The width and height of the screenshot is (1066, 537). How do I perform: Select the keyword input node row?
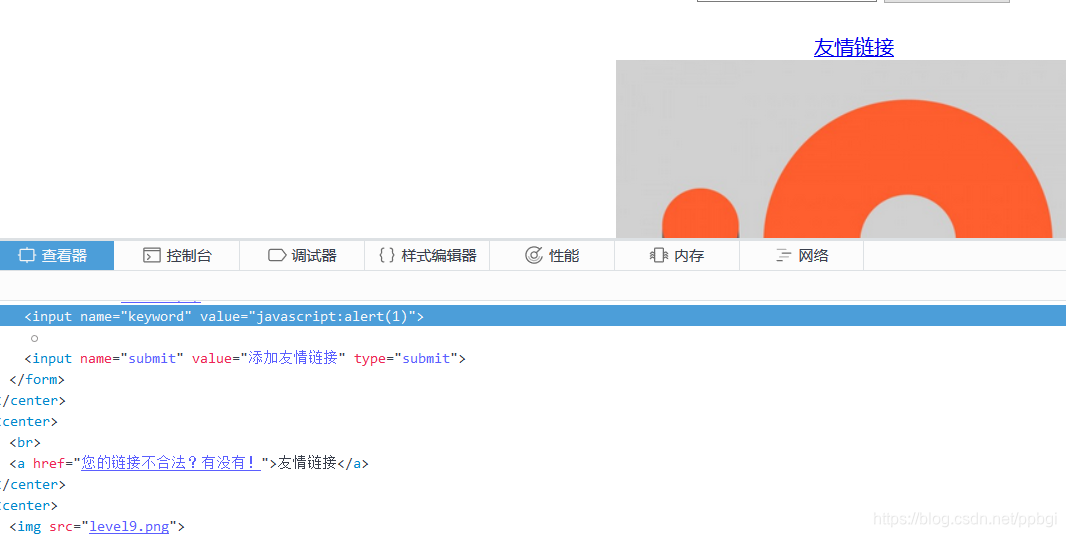(x=533, y=316)
